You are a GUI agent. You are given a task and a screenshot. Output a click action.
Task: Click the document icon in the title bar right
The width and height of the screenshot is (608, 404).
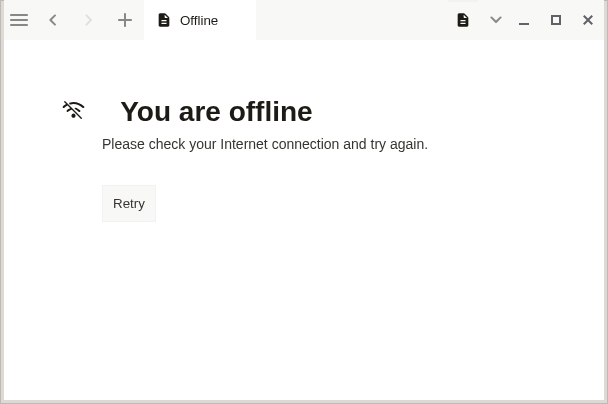pyautogui.click(x=463, y=20)
